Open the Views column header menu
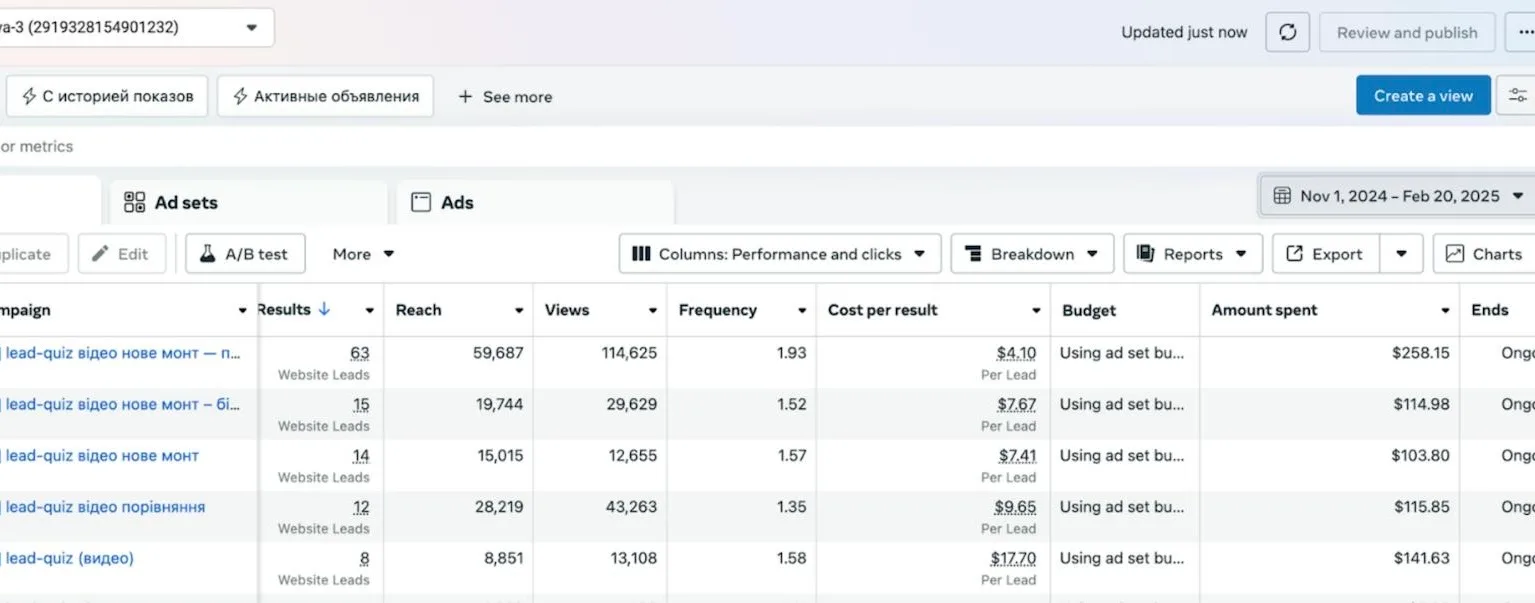1535x603 pixels. click(653, 311)
